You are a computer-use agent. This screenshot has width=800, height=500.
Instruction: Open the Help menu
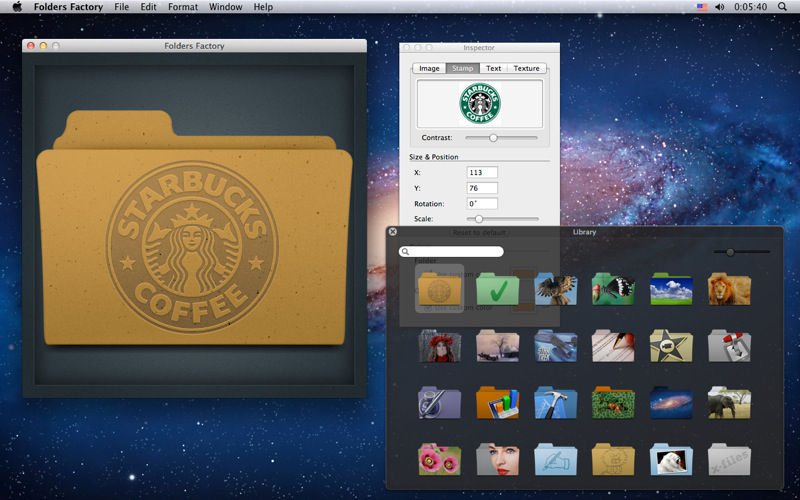(263, 7)
